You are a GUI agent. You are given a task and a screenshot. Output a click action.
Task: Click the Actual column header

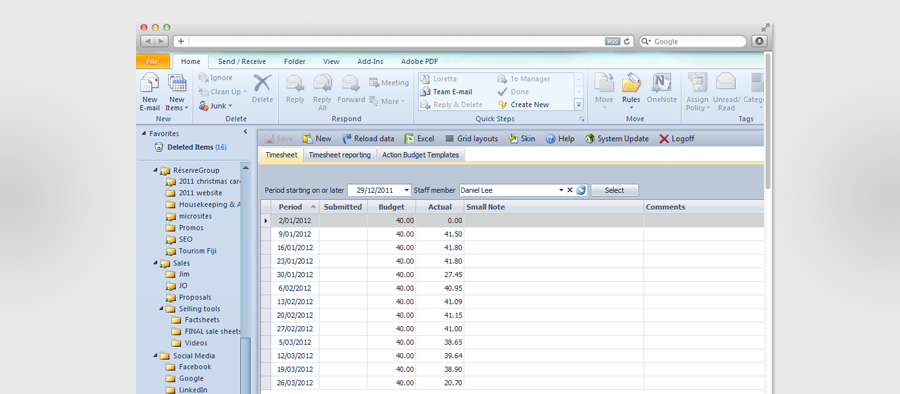[x=440, y=207]
